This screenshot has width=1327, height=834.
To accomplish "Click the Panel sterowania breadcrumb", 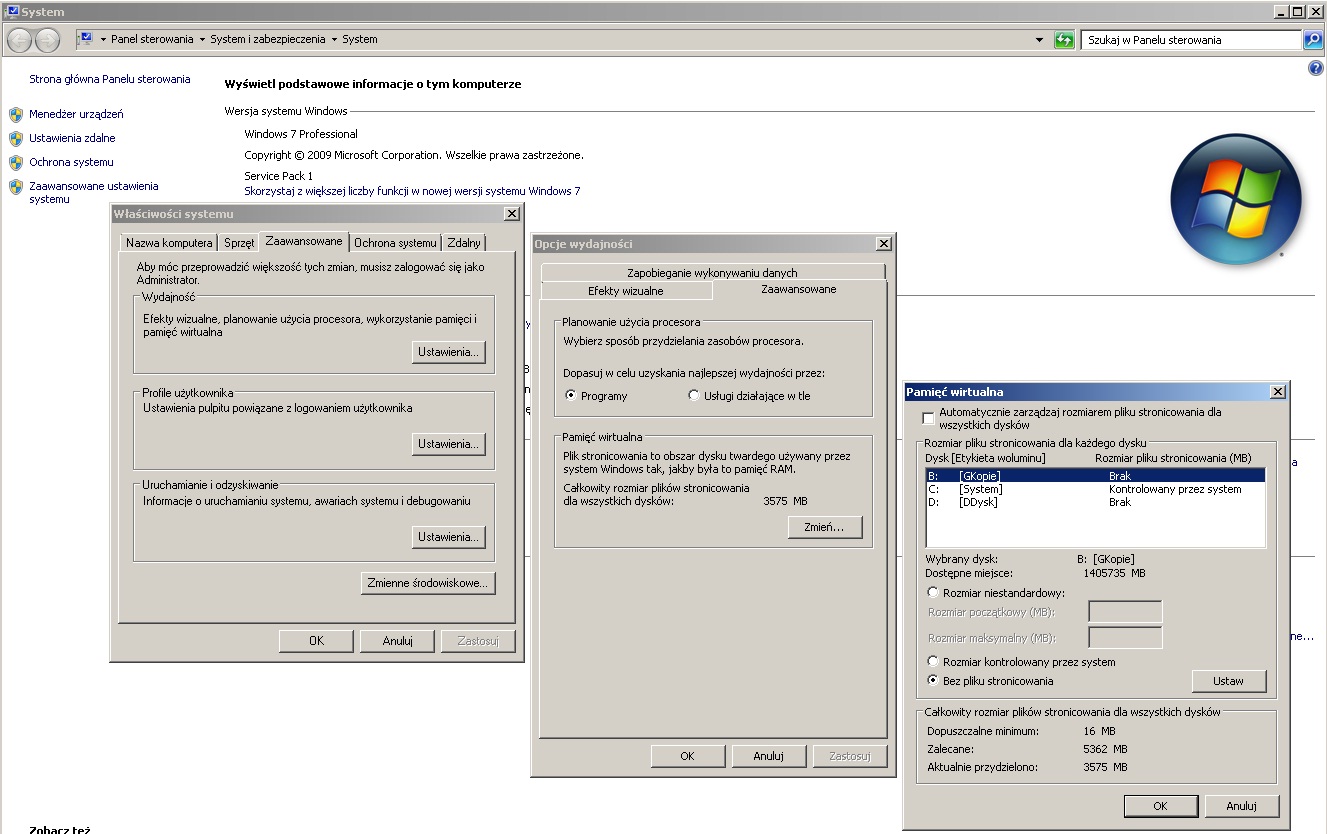I will click(x=152, y=40).
